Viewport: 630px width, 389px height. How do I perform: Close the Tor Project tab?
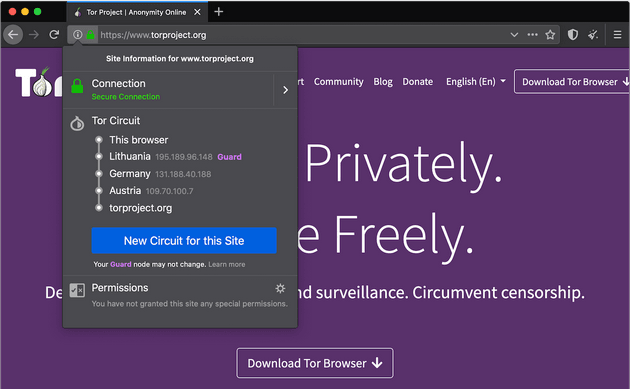point(197,12)
